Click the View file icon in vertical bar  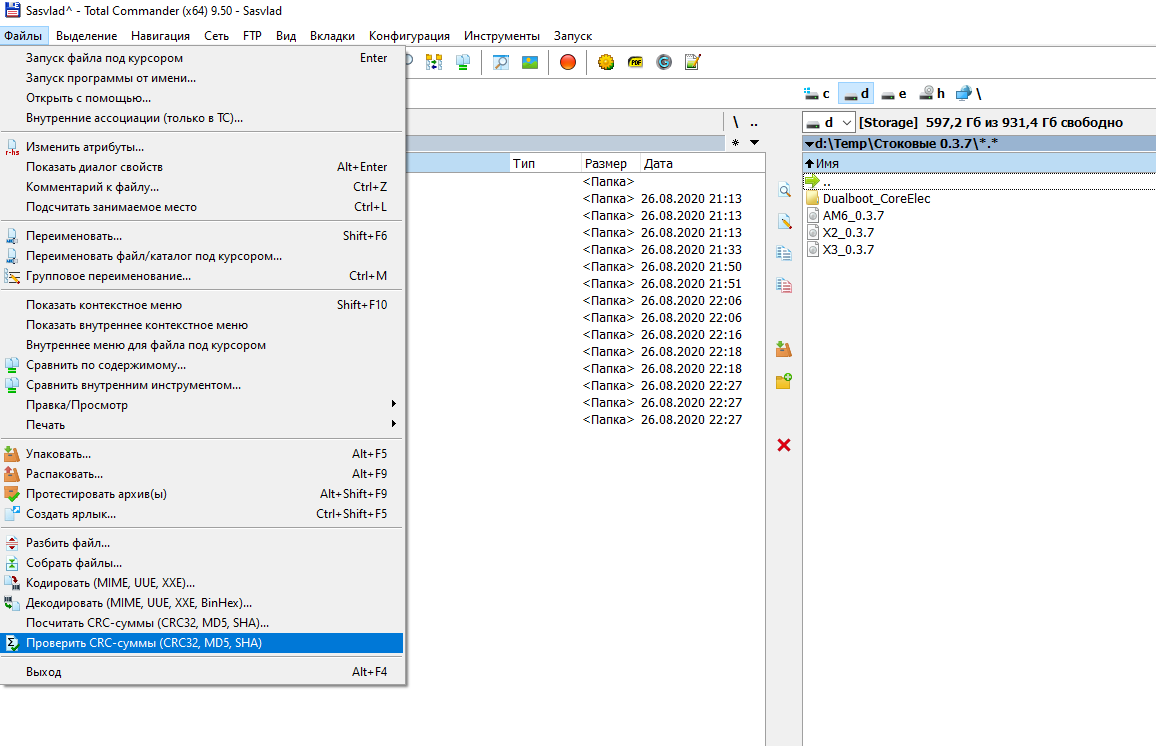click(x=784, y=190)
